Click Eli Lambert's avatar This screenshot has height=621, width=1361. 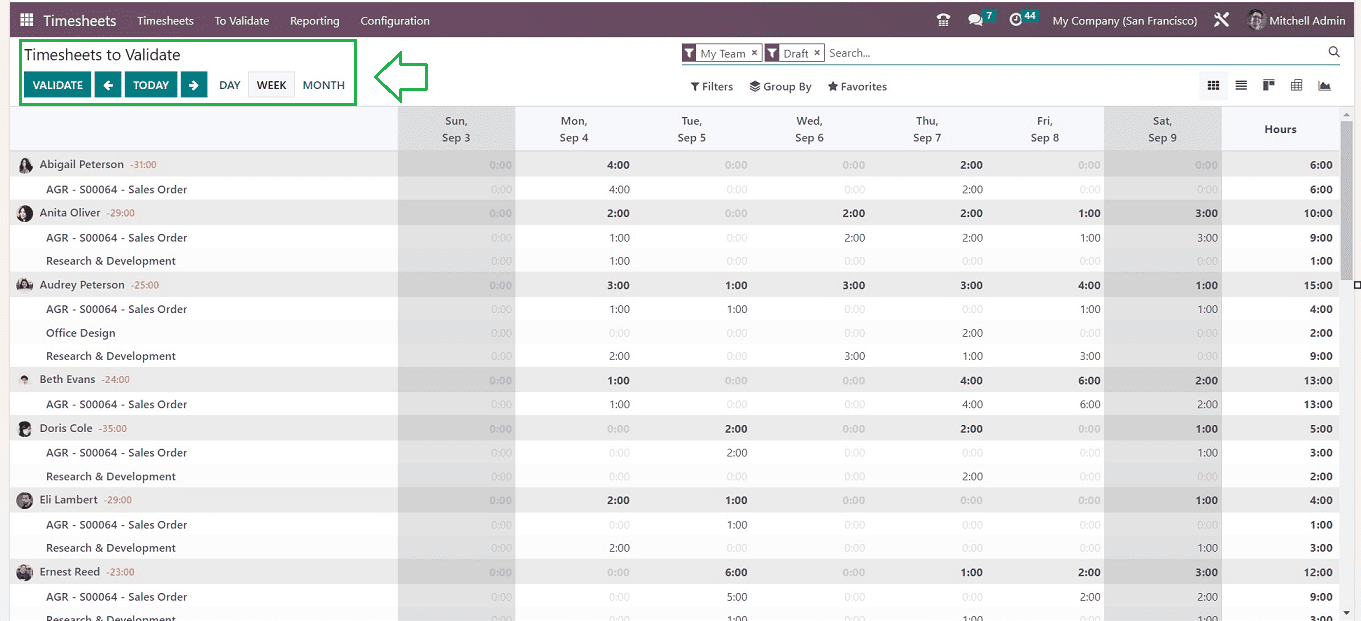[25, 500]
